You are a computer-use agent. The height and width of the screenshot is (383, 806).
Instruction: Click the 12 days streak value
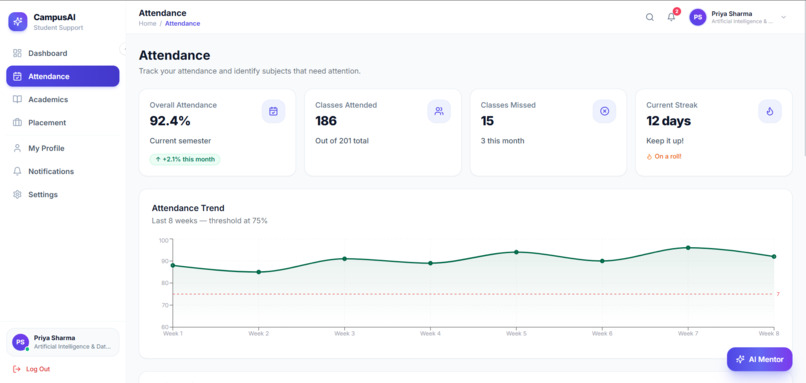click(668, 121)
